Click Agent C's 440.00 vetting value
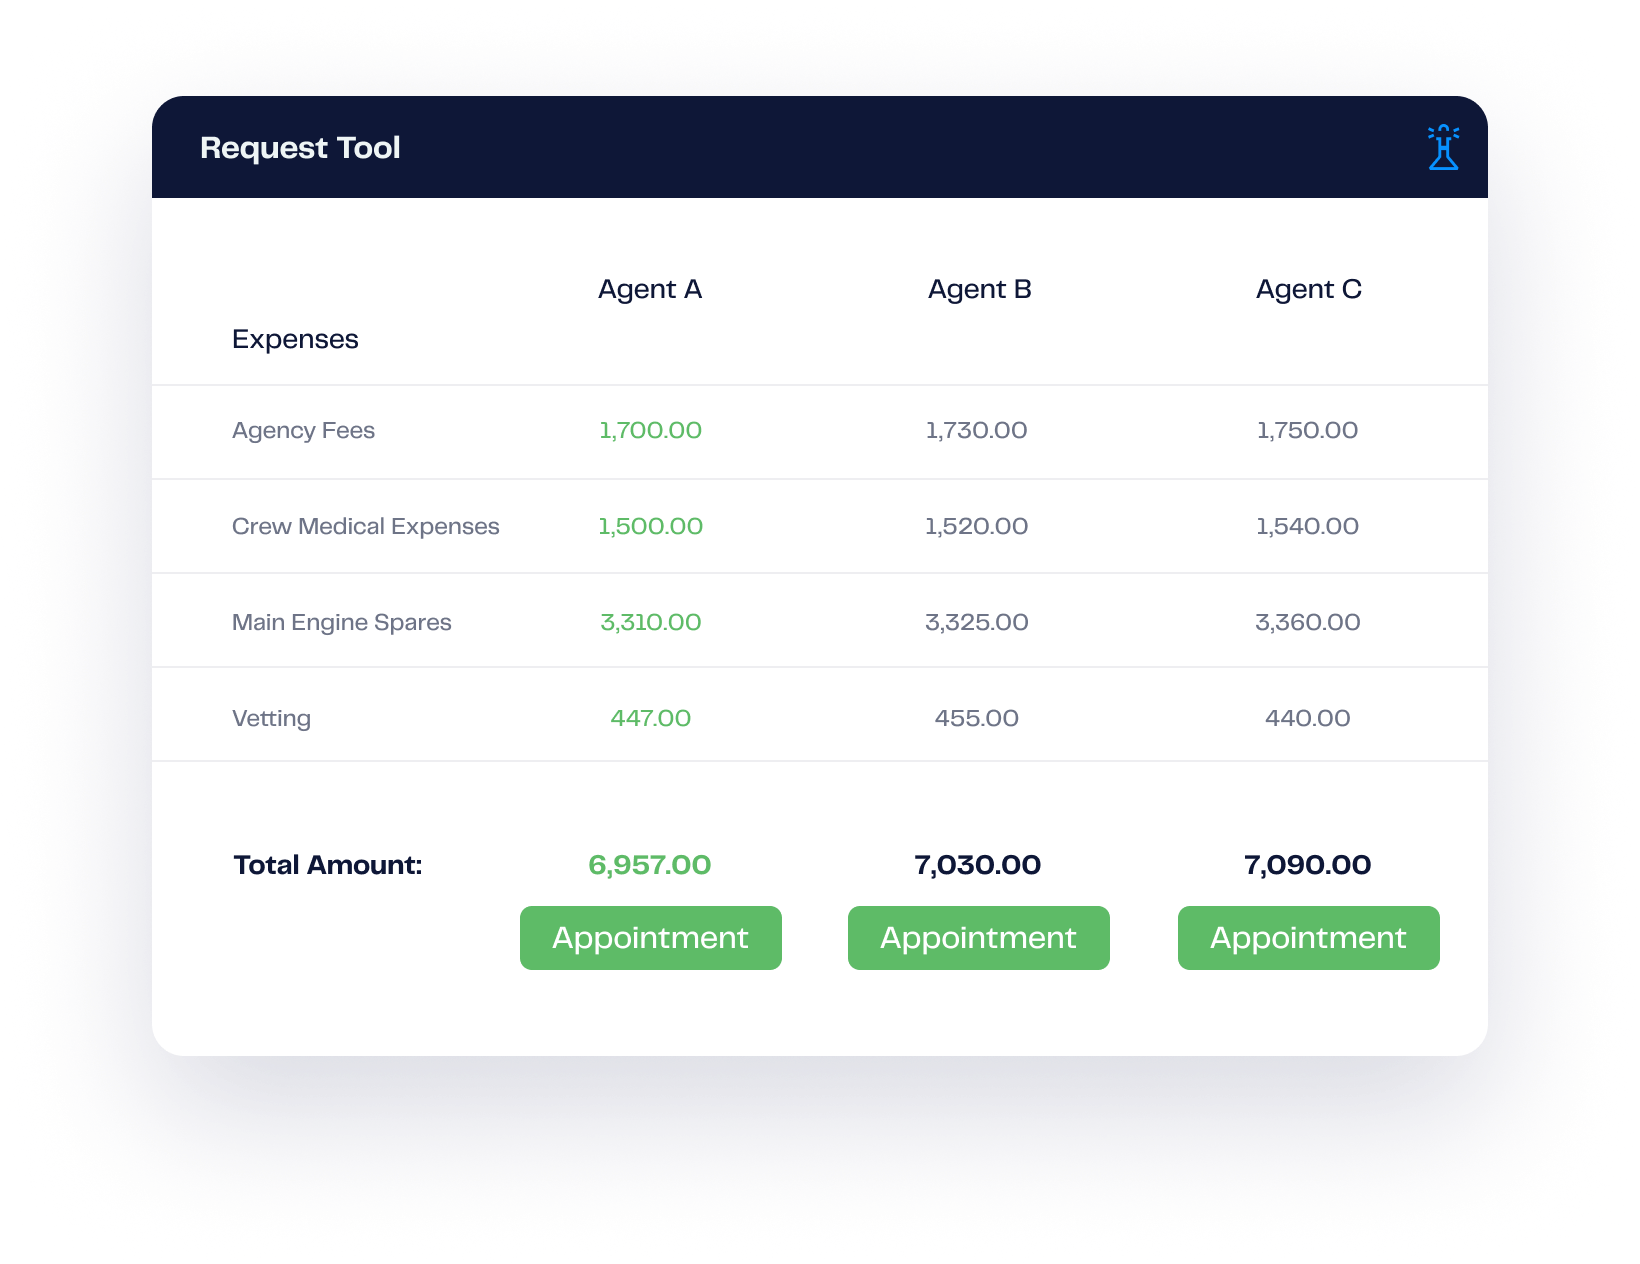This screenshot has height=1264, width=1640. [1307, 718]
